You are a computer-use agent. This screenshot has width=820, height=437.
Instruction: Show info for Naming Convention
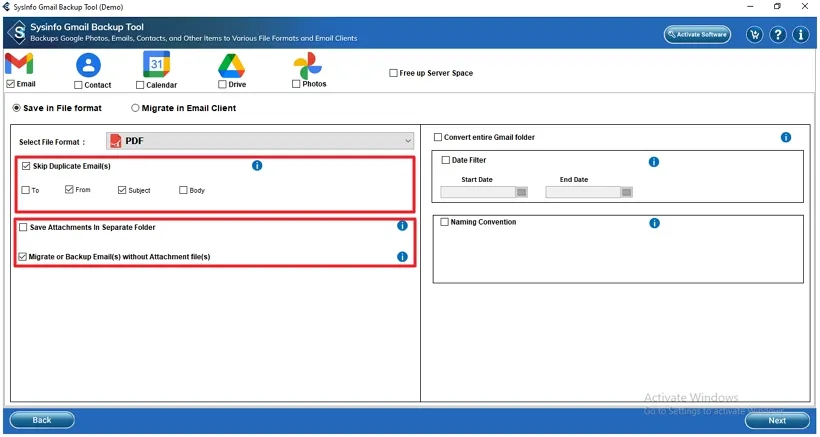click(x=654, y=223)
